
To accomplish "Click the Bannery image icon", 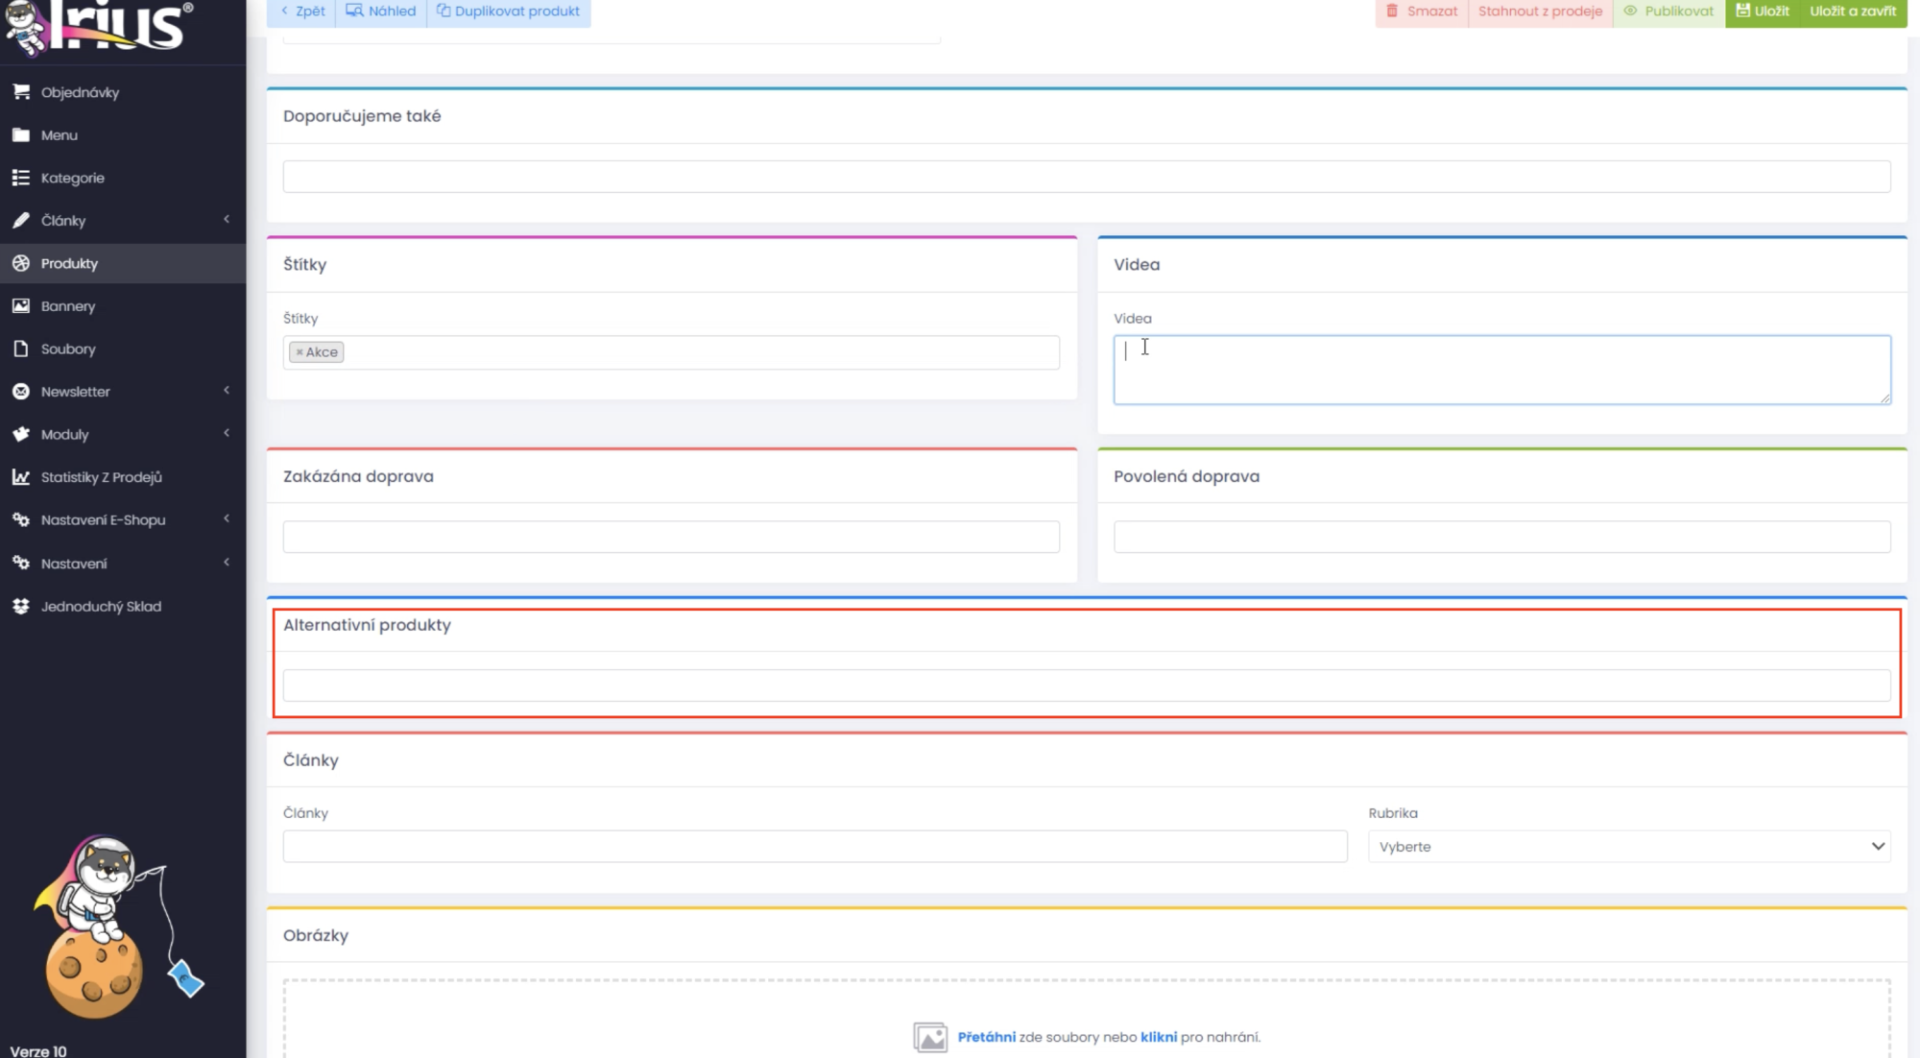I will (x=21, y=306).
